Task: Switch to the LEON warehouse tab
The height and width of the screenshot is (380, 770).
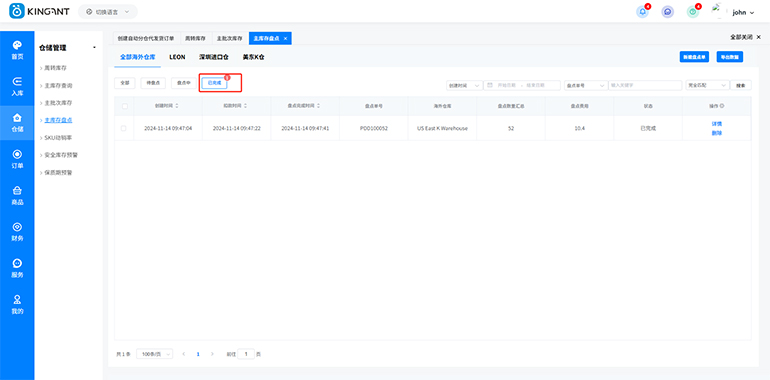Action: tap(177, 57)
